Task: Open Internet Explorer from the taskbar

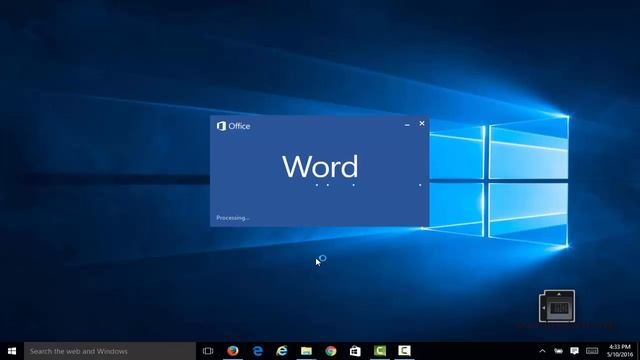Action: [282, 351]
